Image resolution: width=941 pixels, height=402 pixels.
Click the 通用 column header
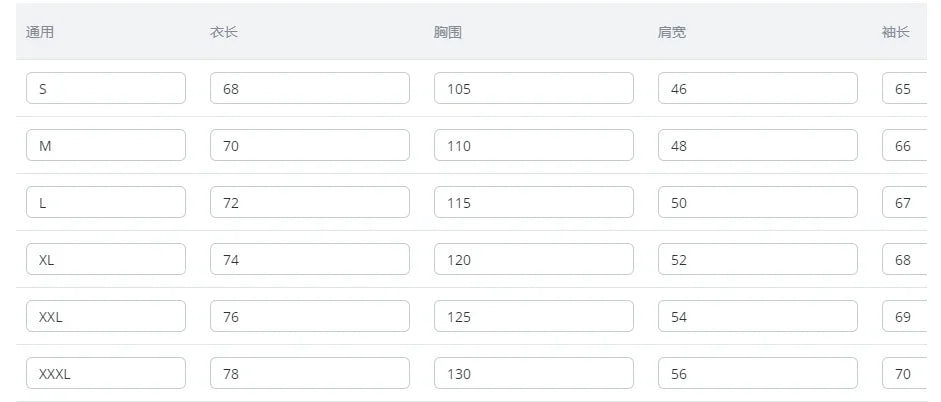[40, 32]
